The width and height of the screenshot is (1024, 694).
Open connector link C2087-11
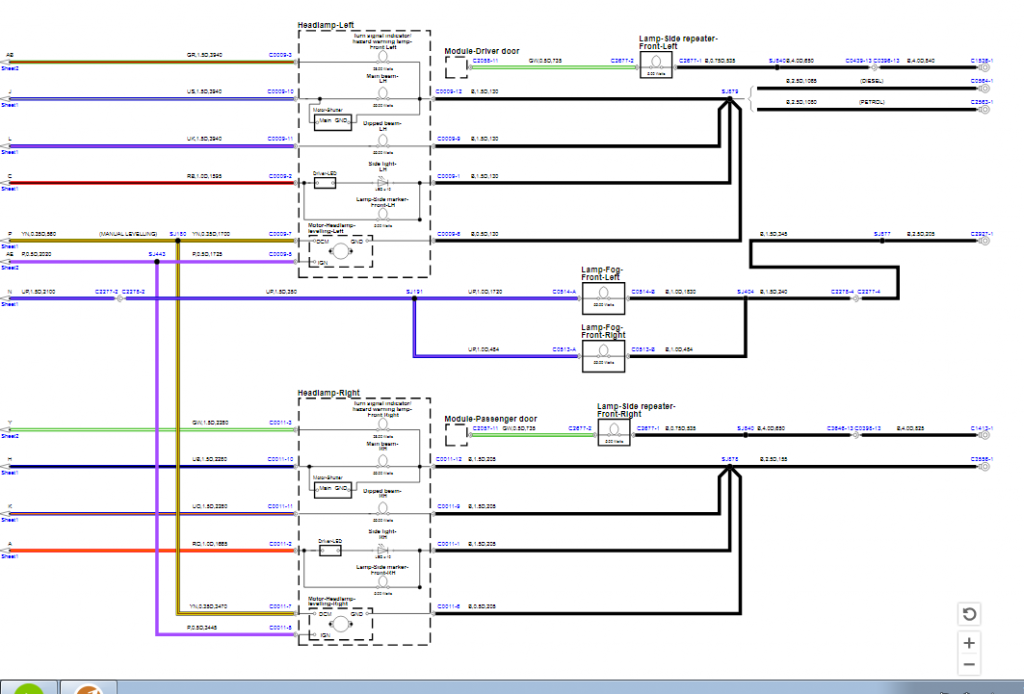click(x=485, y=428)
